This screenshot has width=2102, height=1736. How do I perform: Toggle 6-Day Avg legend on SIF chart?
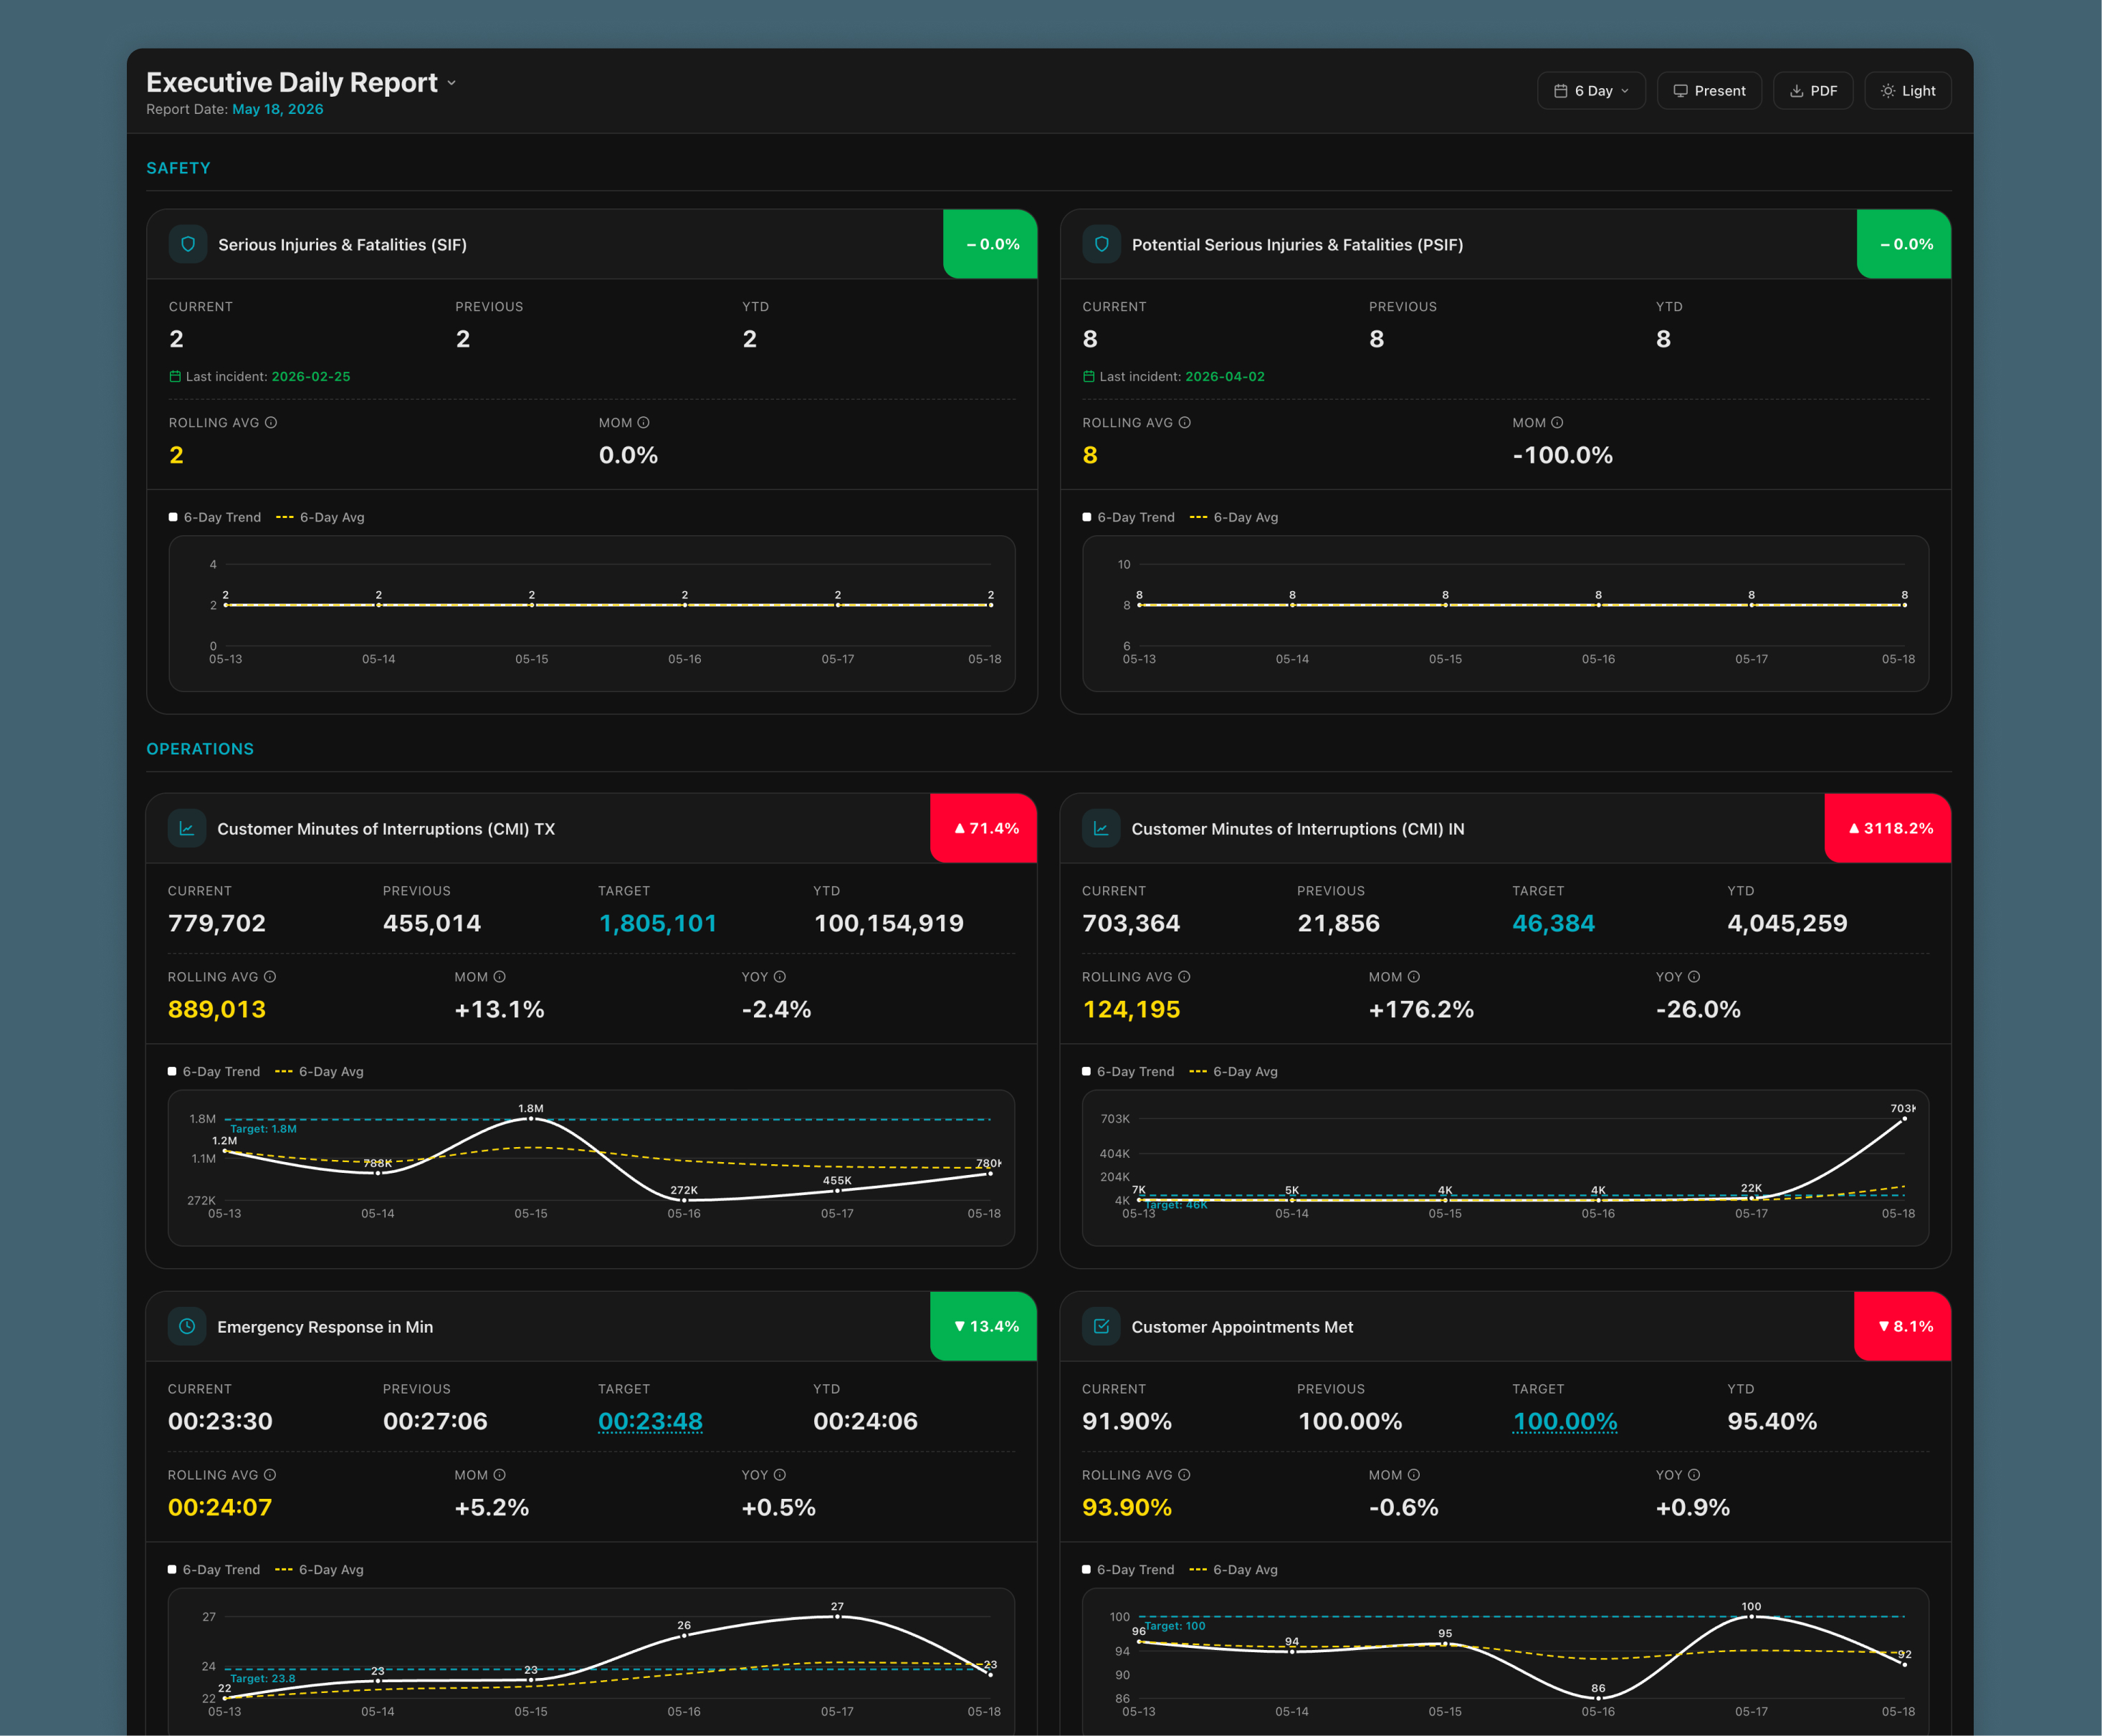pyautogui.click(x=320, y=517)
